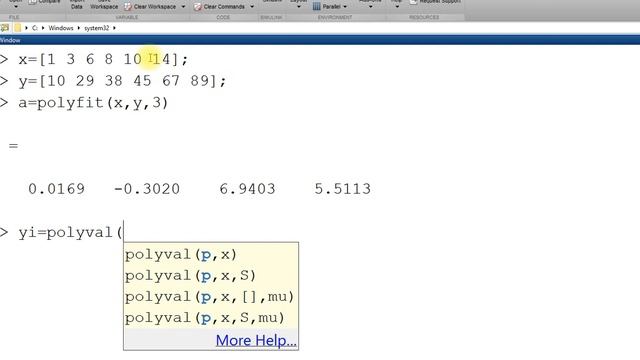The image size is (640, 360).
Task: Click the a=polyfit(x,y,3) line
Action: (93, 103)
